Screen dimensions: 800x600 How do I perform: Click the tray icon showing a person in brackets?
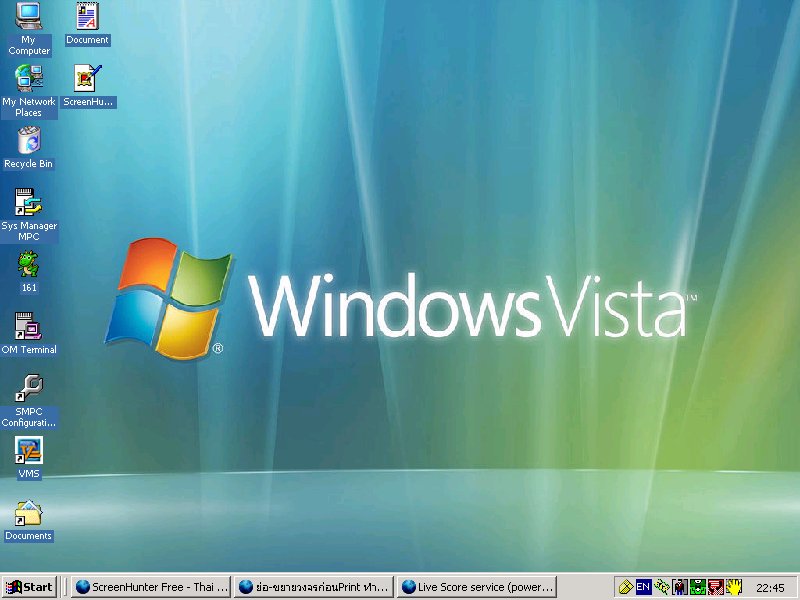coord(680,587)
